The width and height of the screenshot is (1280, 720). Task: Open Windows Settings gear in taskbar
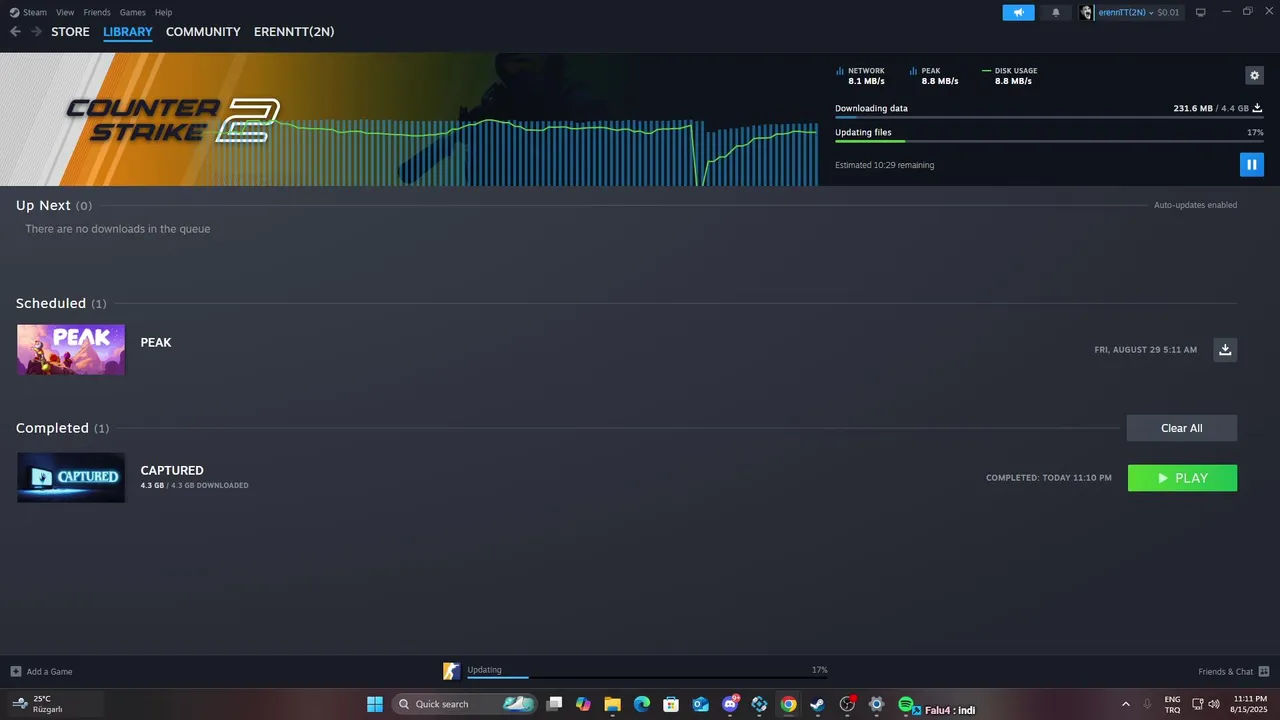pos(876,704)
